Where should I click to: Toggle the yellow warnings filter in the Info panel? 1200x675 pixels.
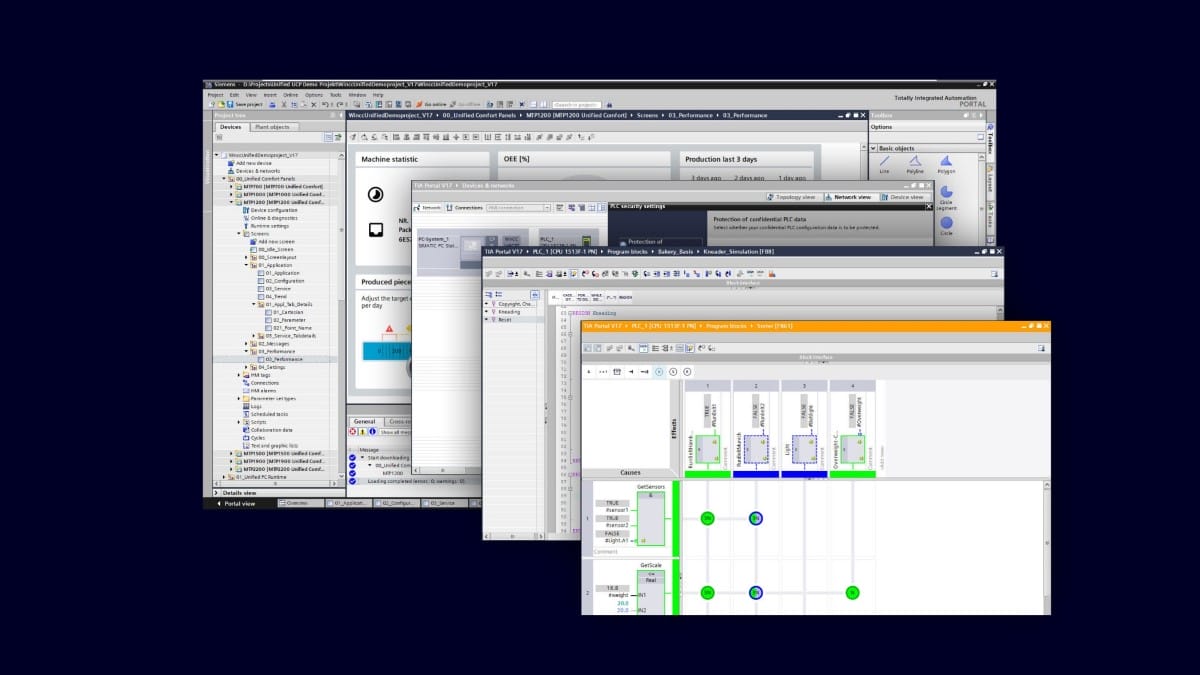pyautogui.click(x=362, y=432)
